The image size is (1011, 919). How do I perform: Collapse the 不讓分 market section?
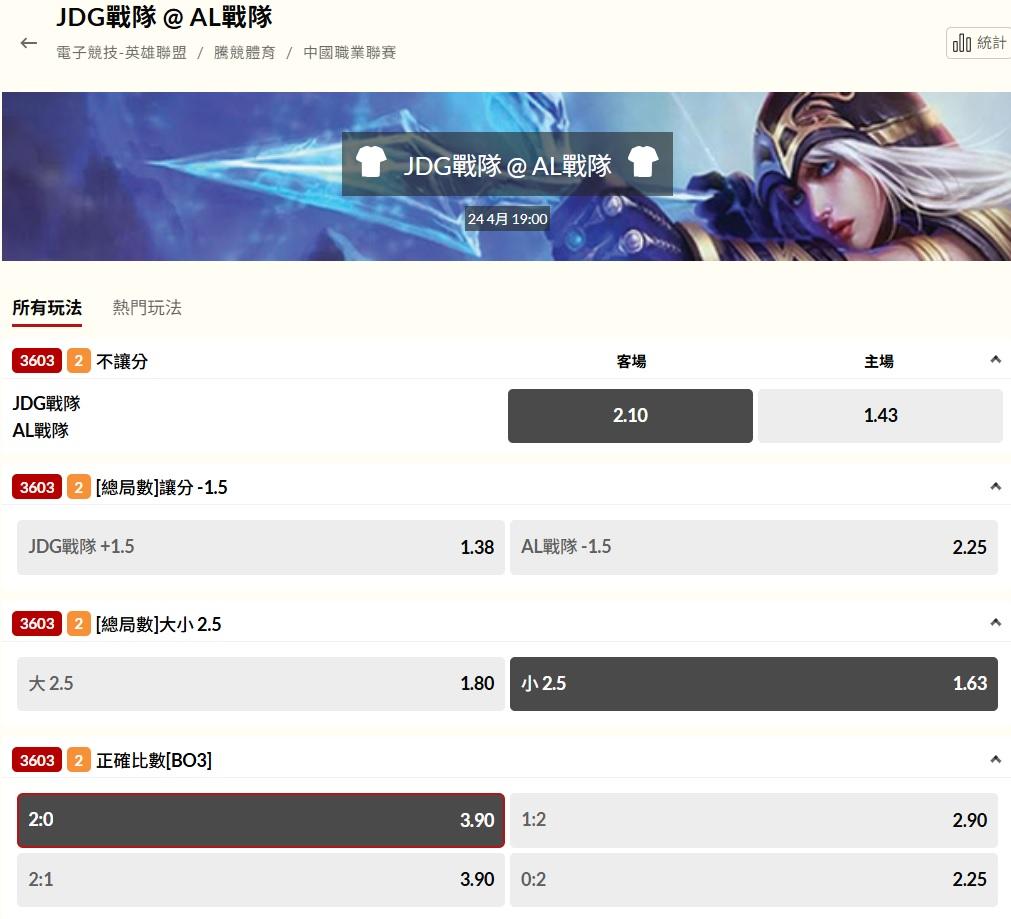(996, 360)
